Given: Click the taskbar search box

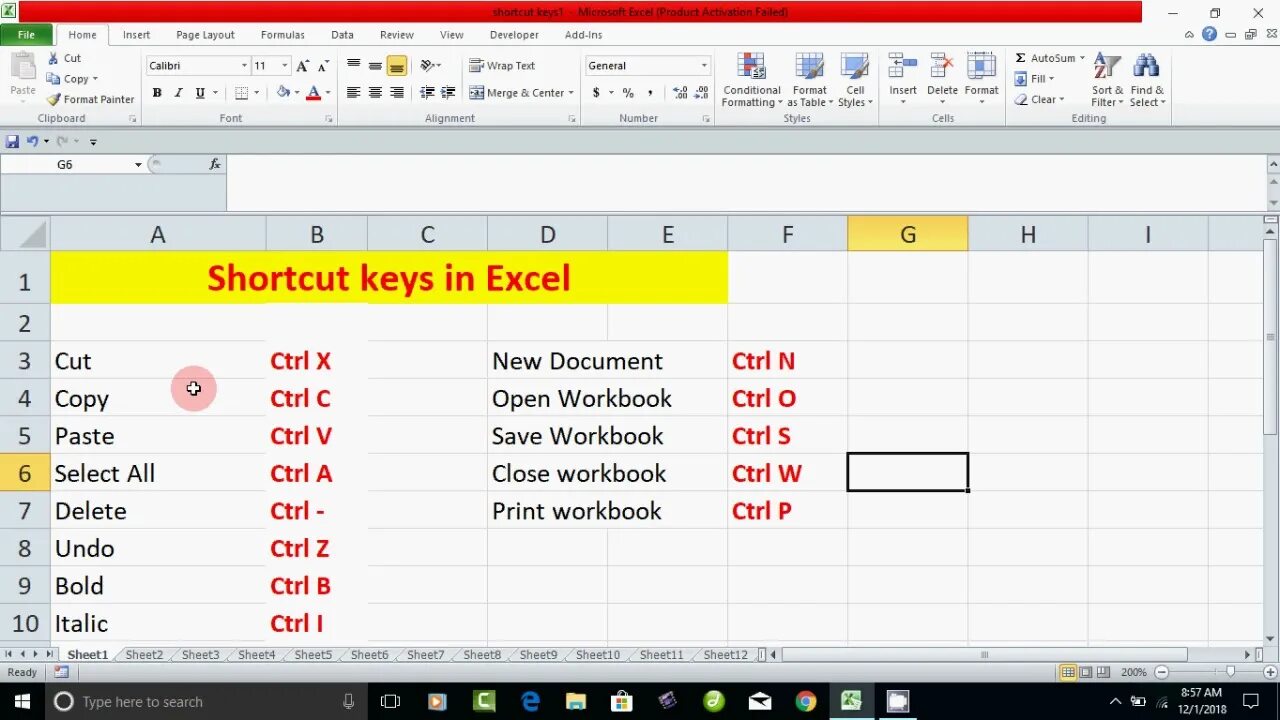Looking at the screenshot, I should click(x=205, y=702).
